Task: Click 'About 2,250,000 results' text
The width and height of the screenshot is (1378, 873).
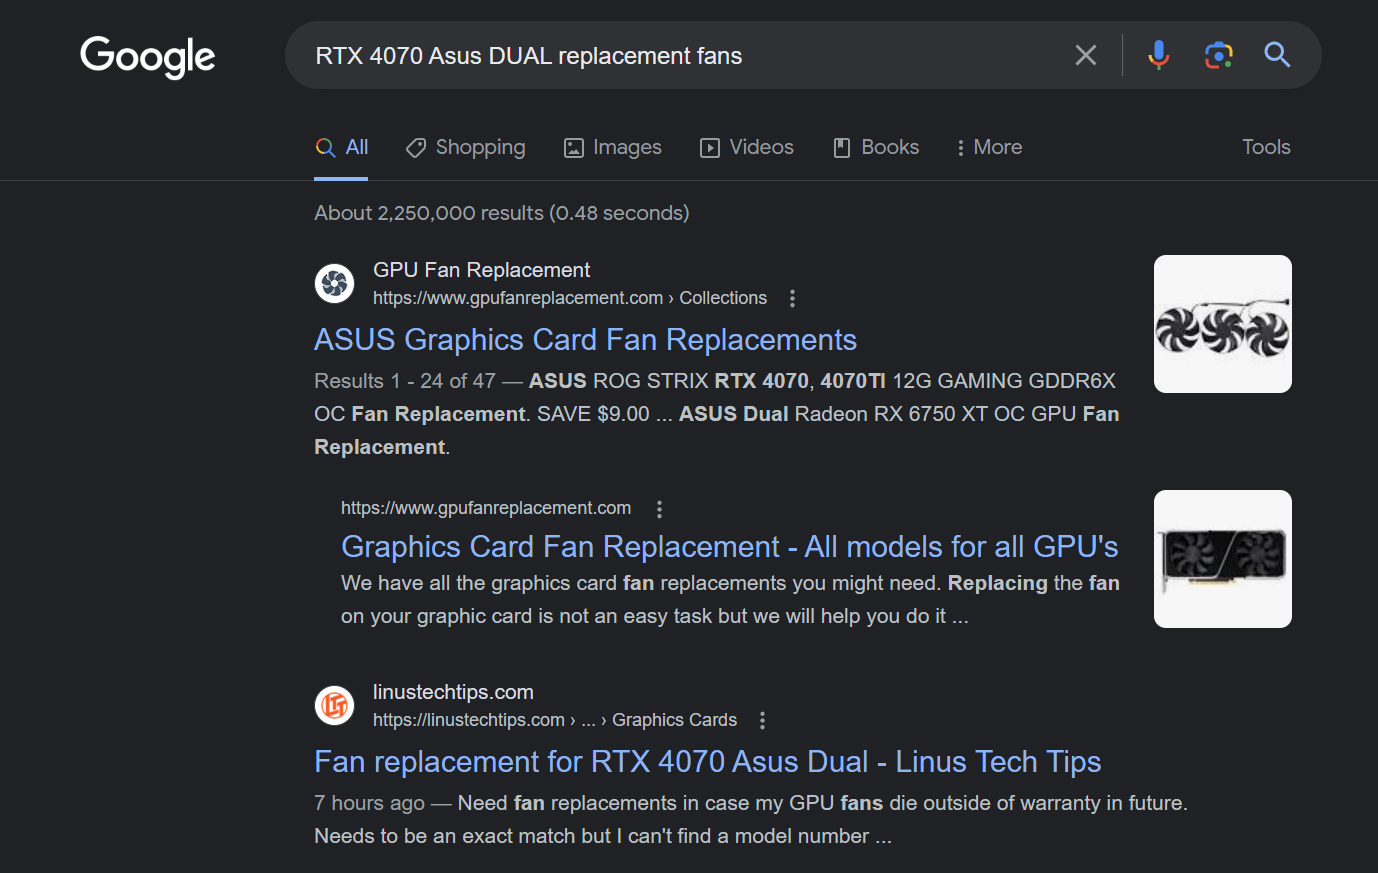Action: coord(501,213)
